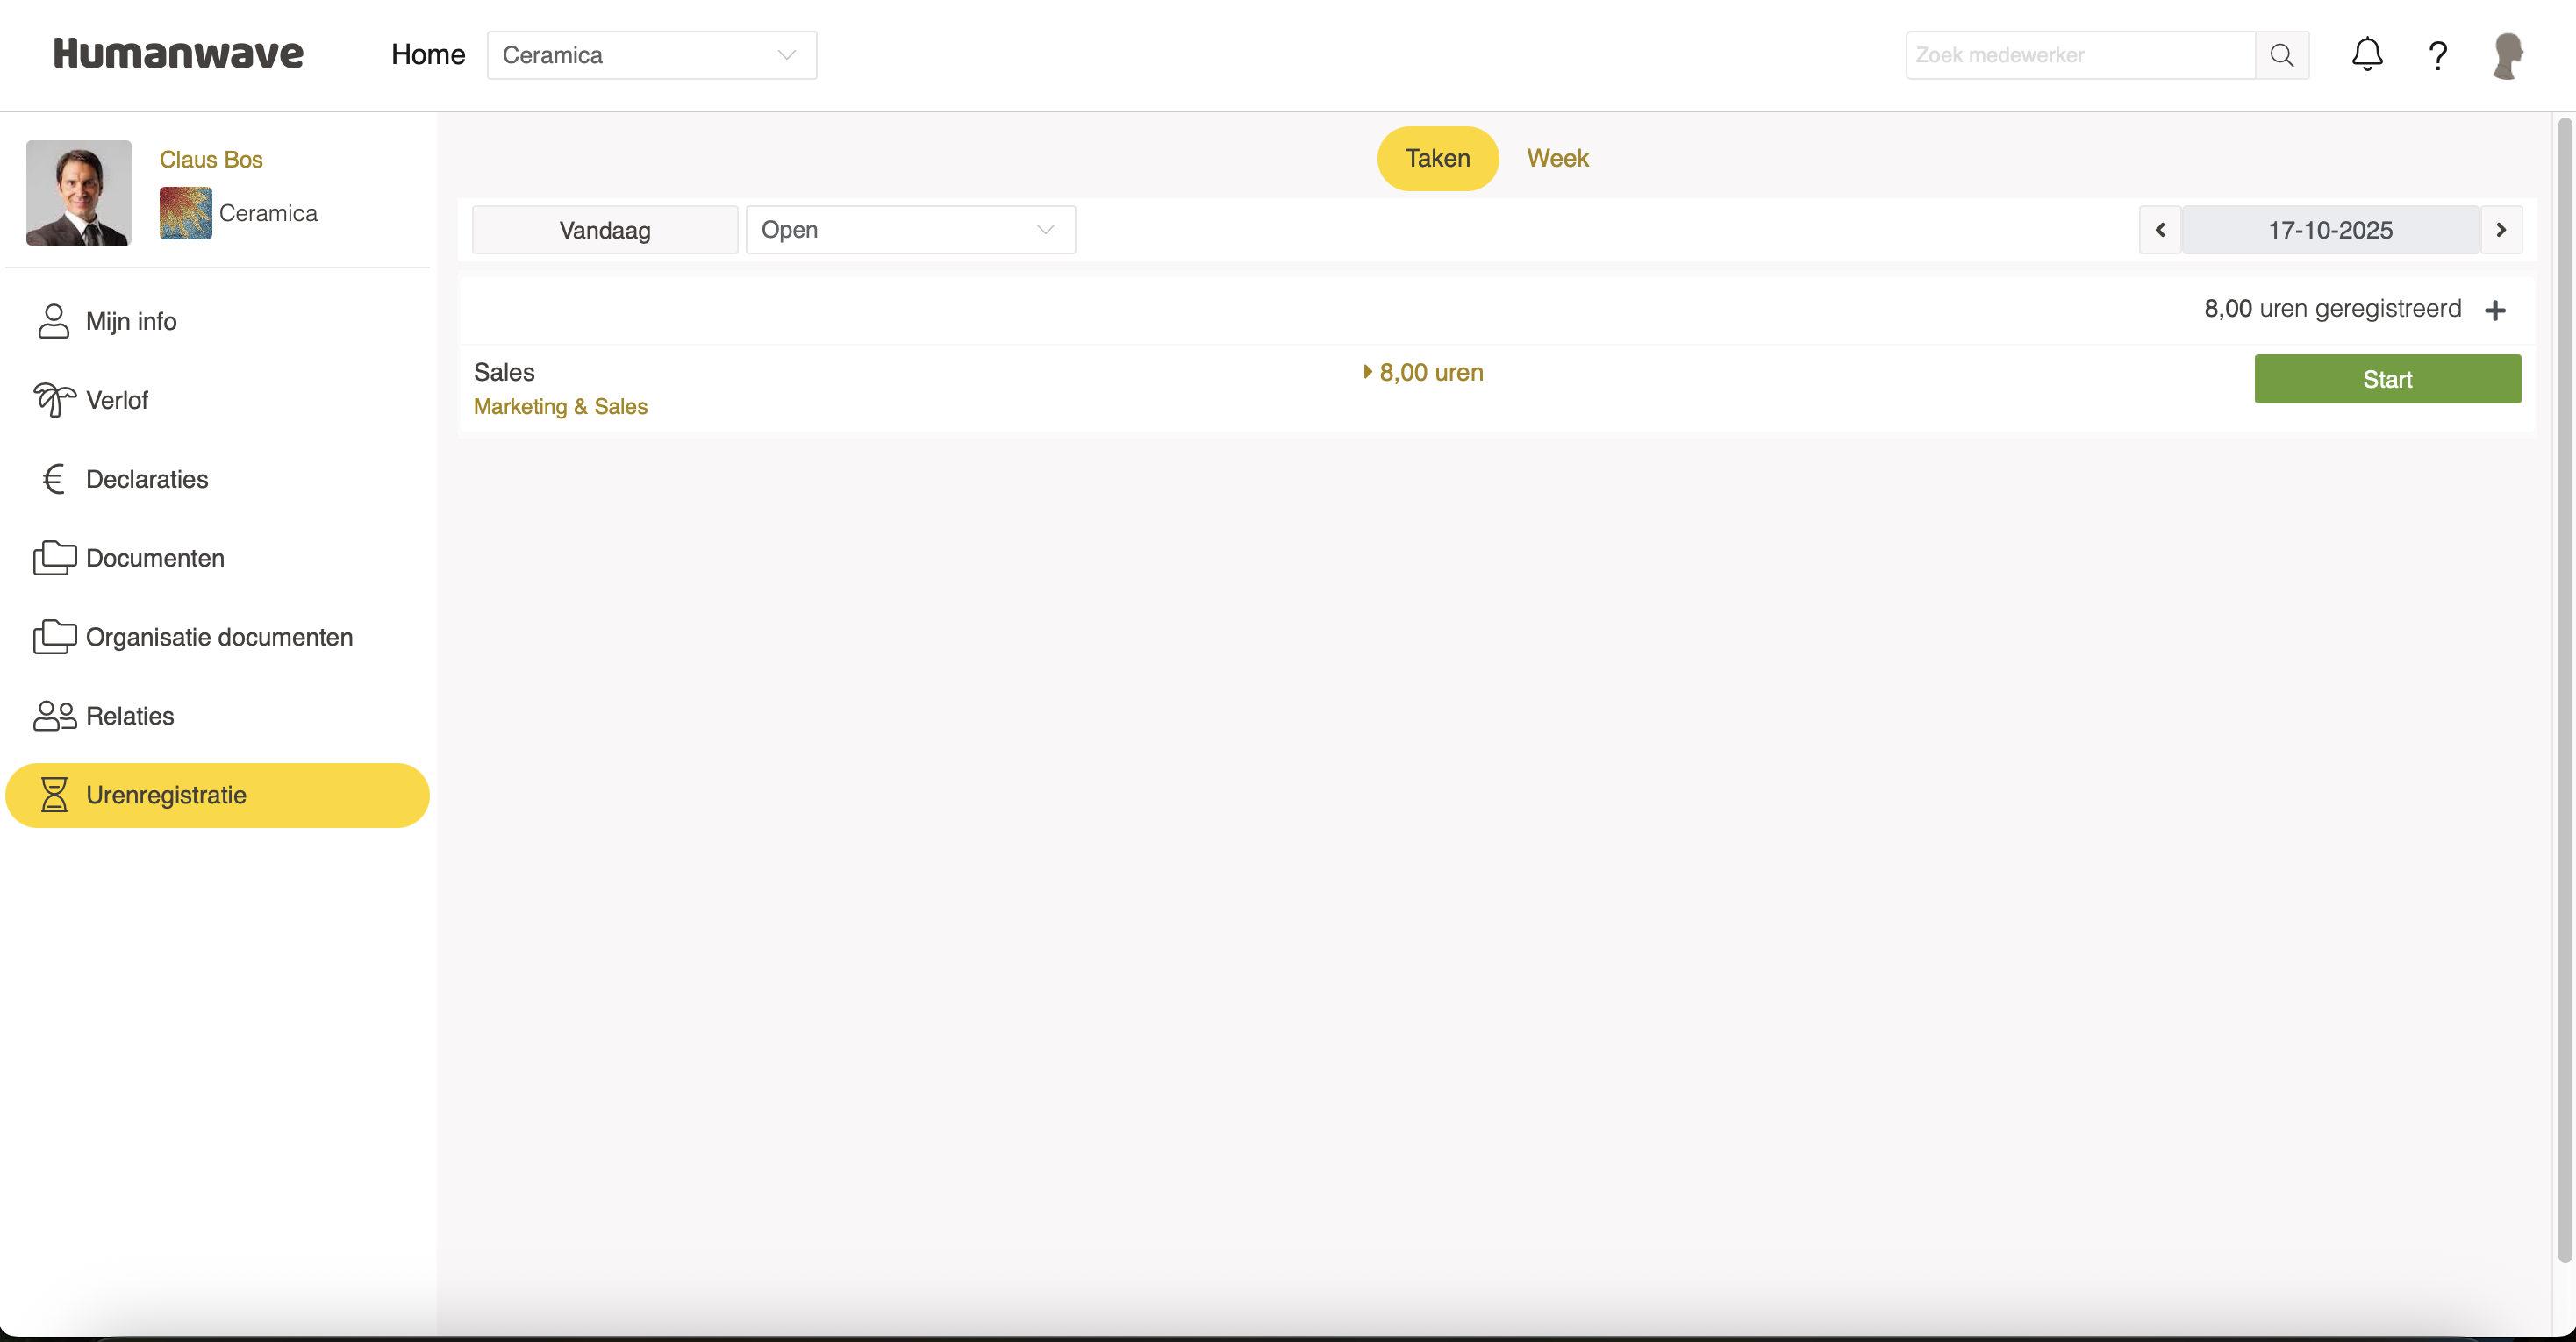Add hours with the plus icon
Image resolution: width=2576 pixels, height=1342 pixels.
pos(2495,310)
